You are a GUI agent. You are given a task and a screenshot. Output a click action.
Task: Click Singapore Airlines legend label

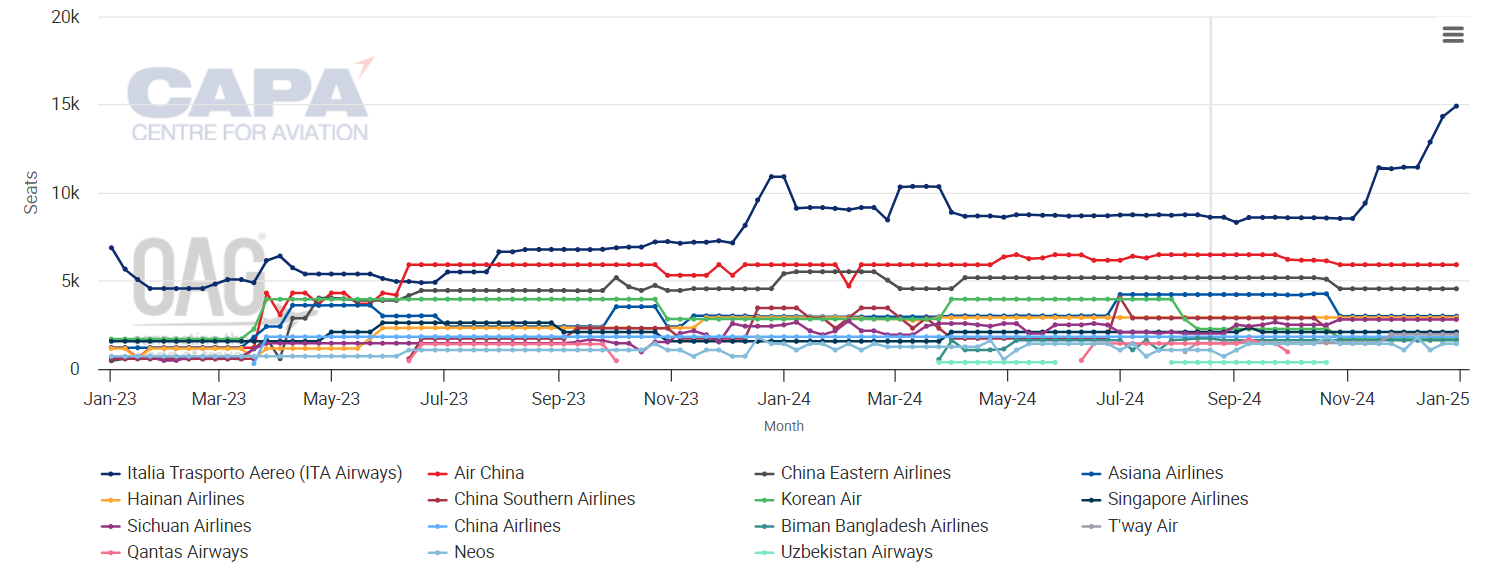1177,499
